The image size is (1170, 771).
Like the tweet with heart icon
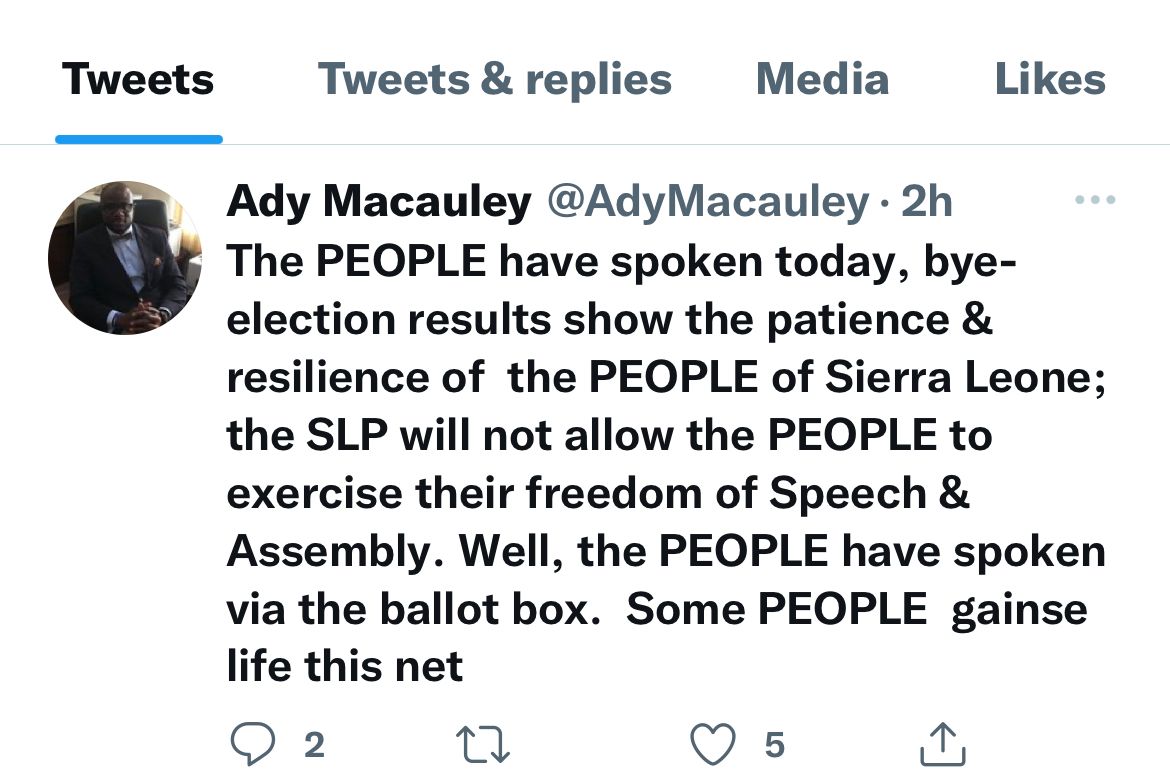[x=713, y=744]
